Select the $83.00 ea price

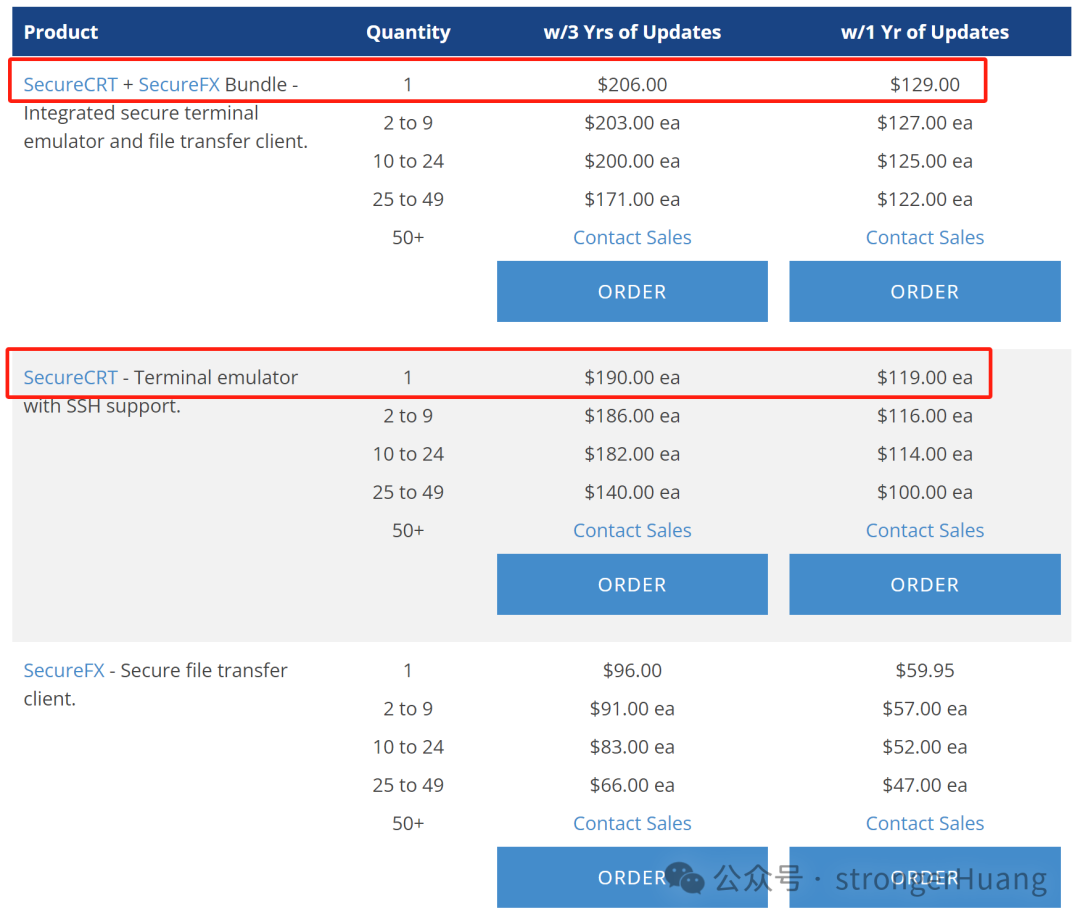click(x=632, y=747)
